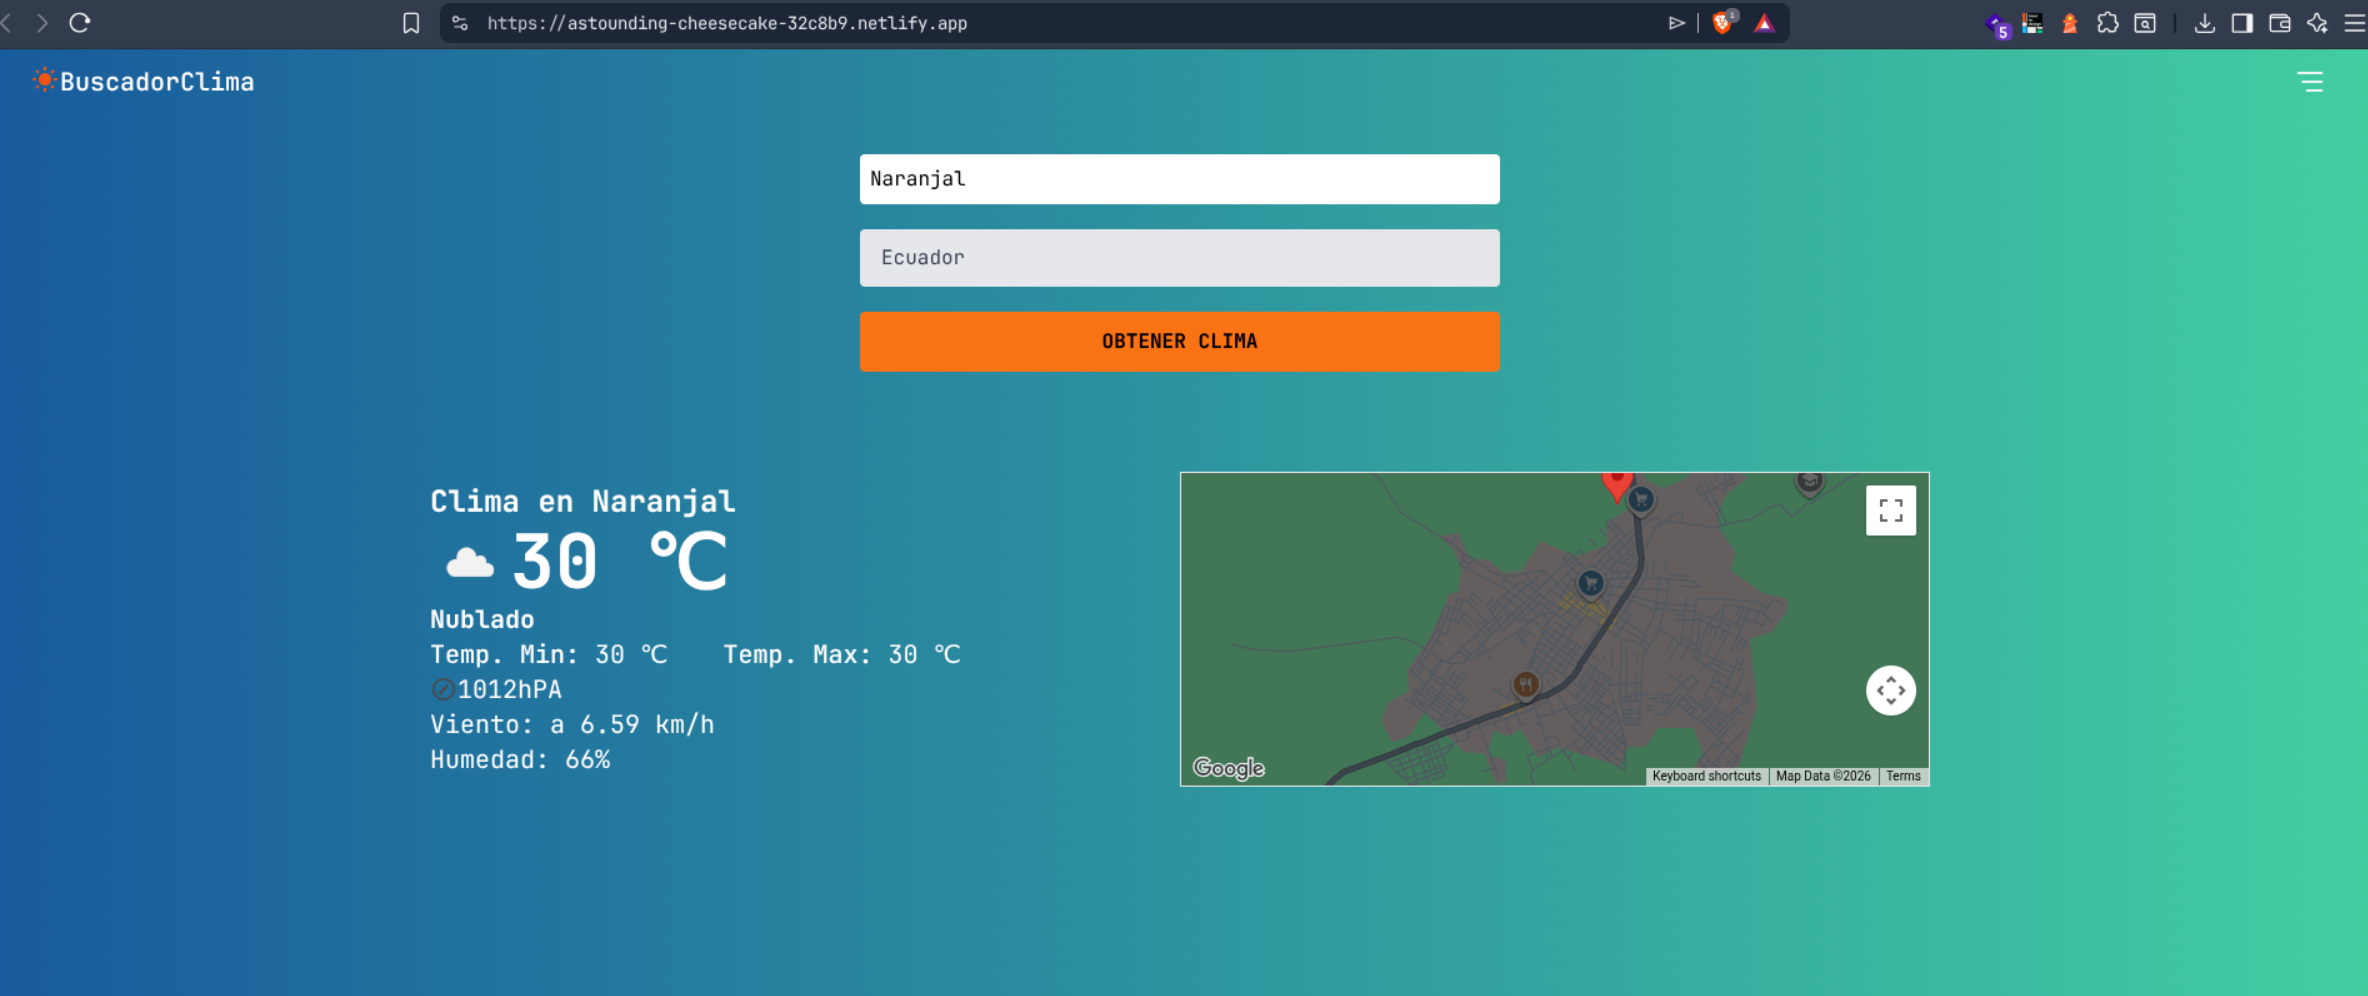Click the pressure gauge icon beside 1012hPA
This screenshot has width=2368, height=996.
(x=442, y=689)
